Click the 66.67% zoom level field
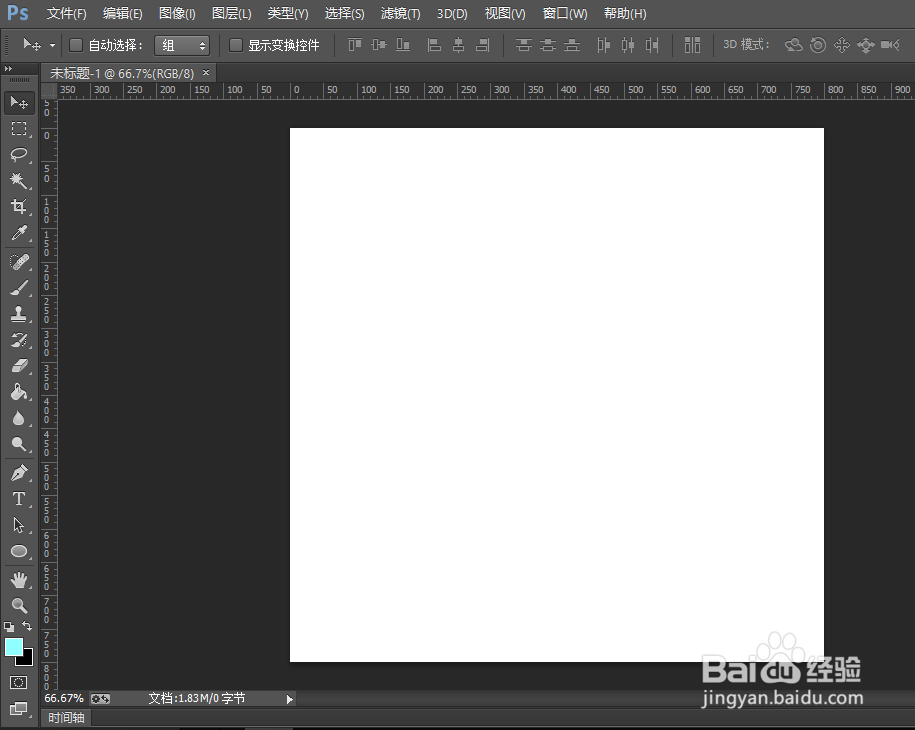 click(64, 698)
